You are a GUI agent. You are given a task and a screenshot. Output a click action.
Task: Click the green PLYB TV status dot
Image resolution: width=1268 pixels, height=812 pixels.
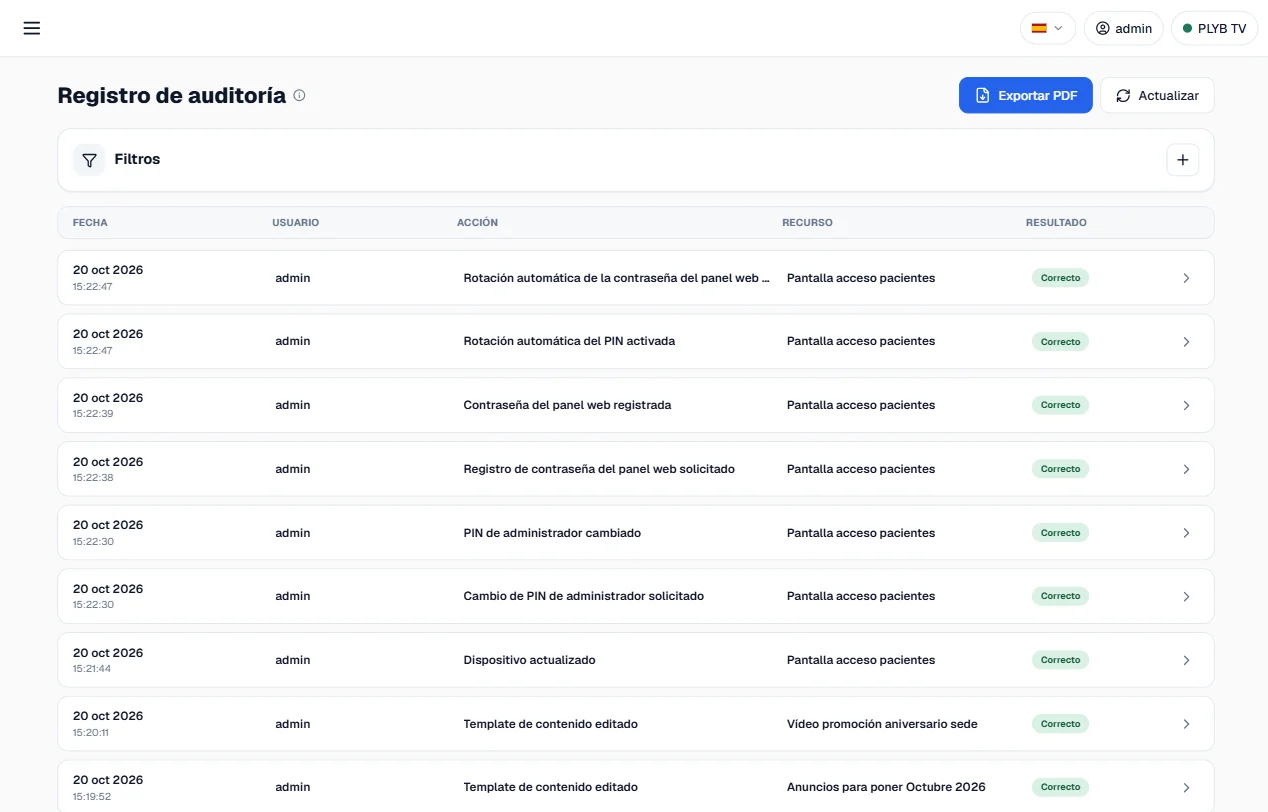click(1187, 28)
